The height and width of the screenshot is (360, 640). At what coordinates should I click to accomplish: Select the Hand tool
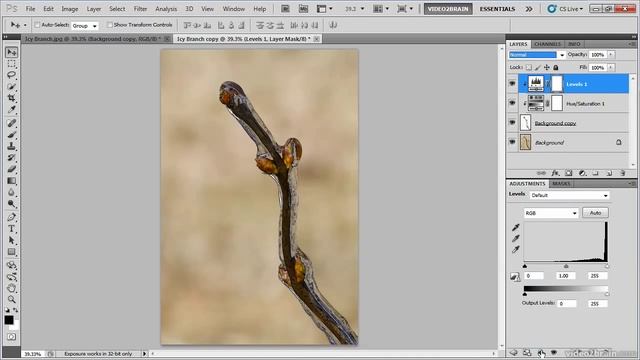(x=11, y=288)
